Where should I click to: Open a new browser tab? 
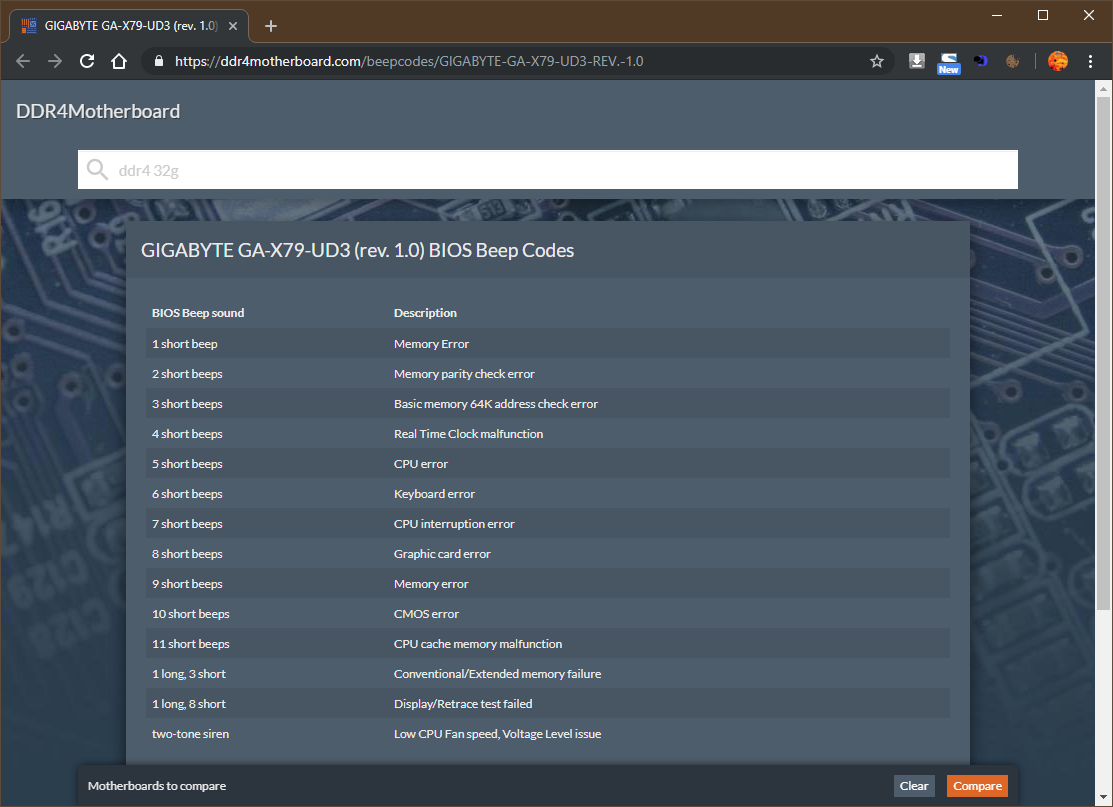[270, 26]
